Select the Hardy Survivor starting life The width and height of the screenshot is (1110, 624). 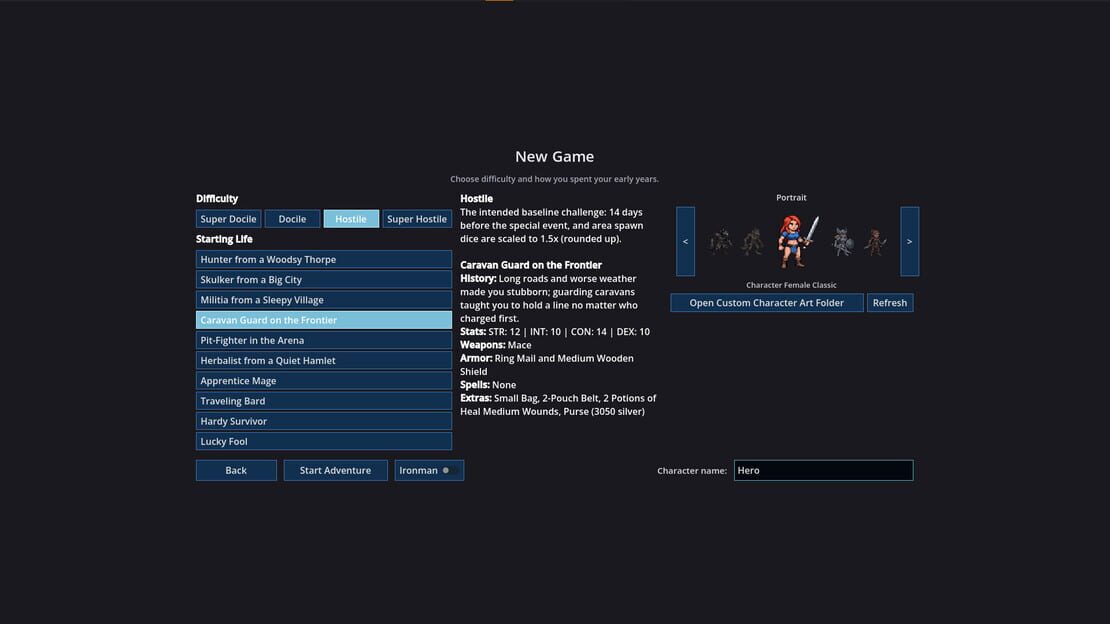324,421
